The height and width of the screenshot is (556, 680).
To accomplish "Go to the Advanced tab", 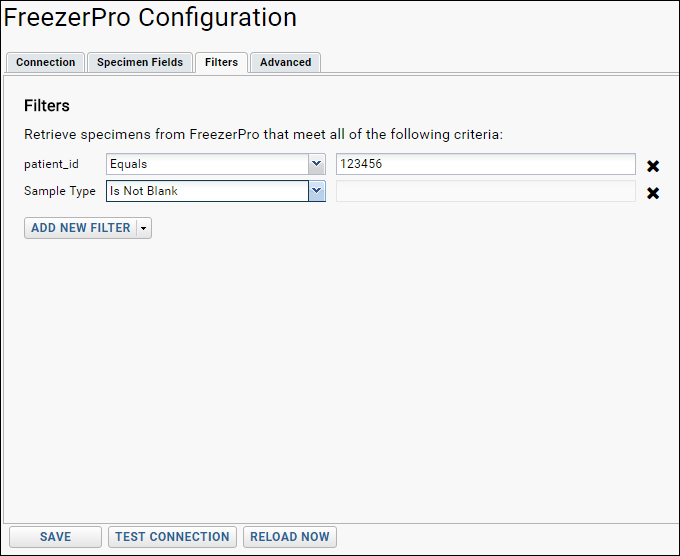I will pos(285,62).
